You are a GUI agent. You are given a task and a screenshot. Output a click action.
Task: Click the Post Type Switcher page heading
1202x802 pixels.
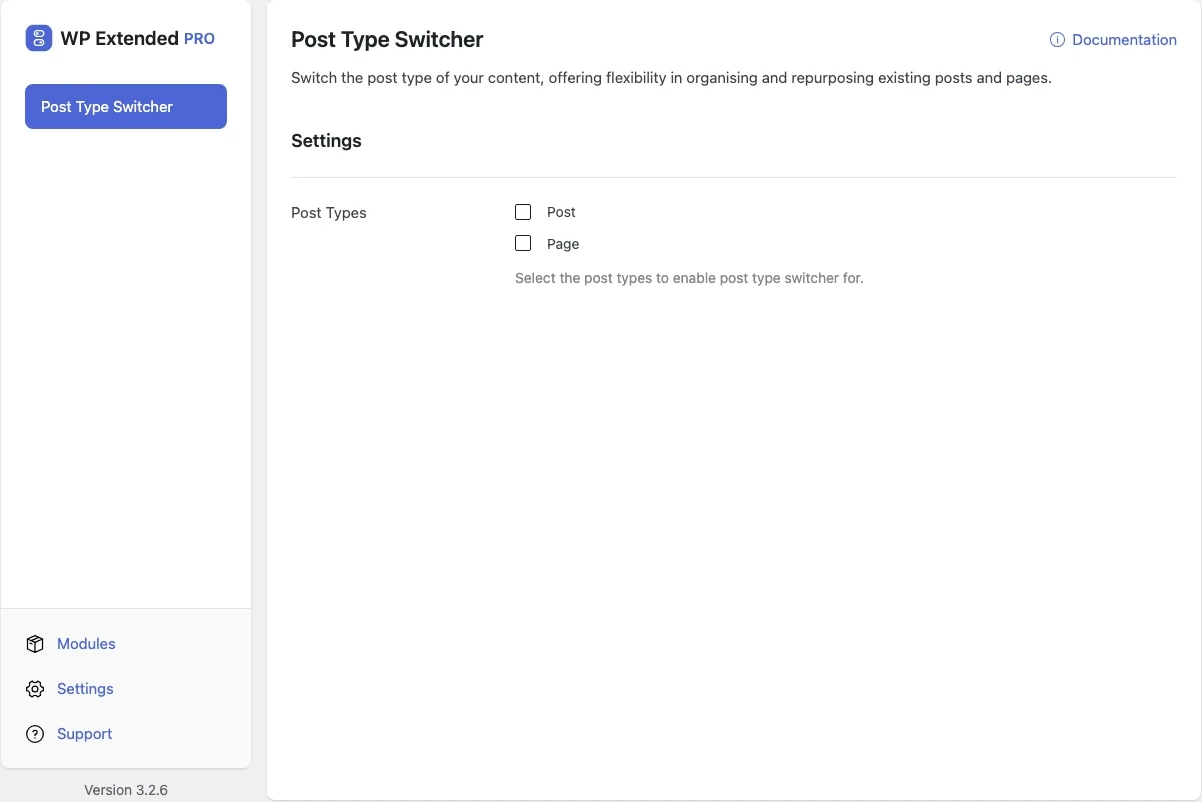[387, 40]
